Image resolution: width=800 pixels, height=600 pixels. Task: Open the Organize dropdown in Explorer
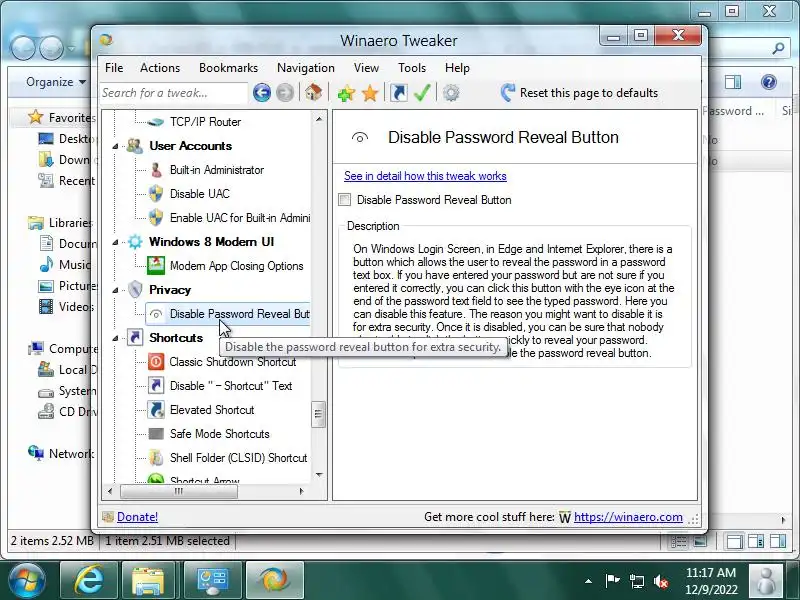coord(56,82)
